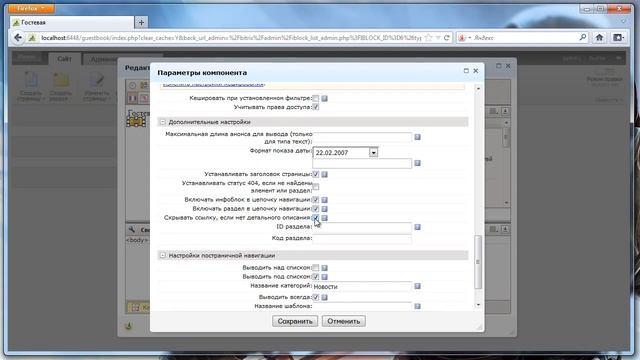
Task: Open the date format dropdown showing 22.02.2007
Action: [373, 153]
